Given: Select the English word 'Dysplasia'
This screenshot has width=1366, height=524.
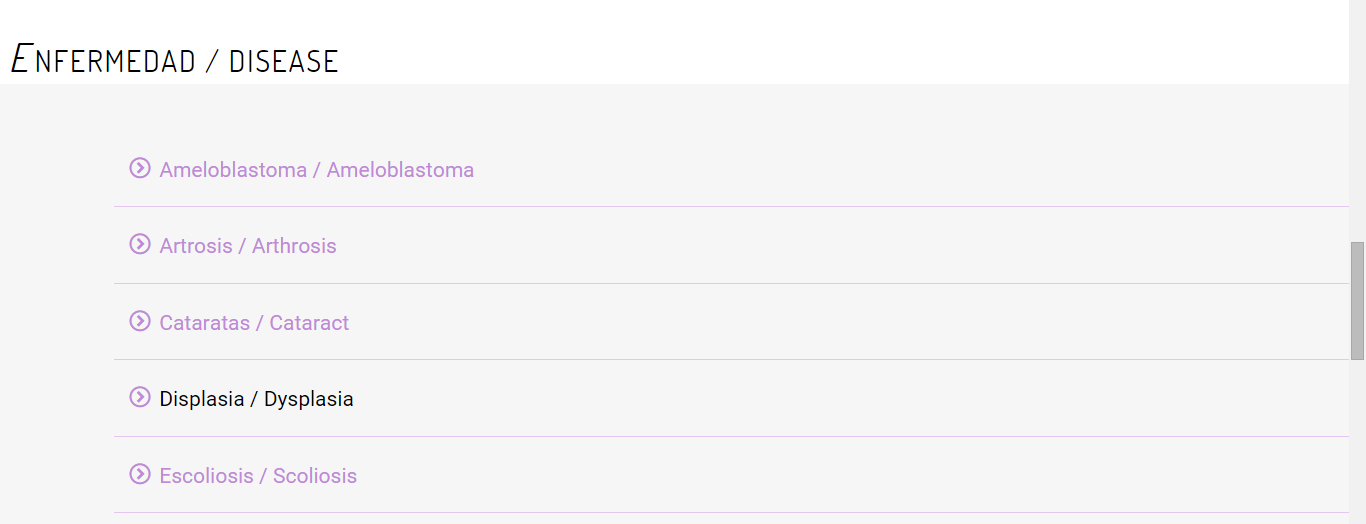Looking at the screenshot, I should (308, 399).
